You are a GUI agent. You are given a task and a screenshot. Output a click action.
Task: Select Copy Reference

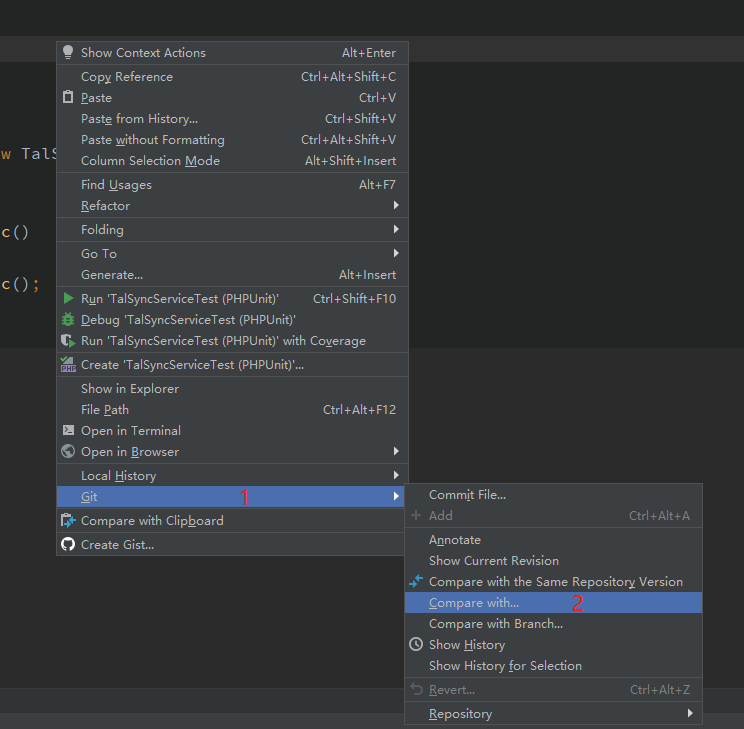tap(232, 76)
